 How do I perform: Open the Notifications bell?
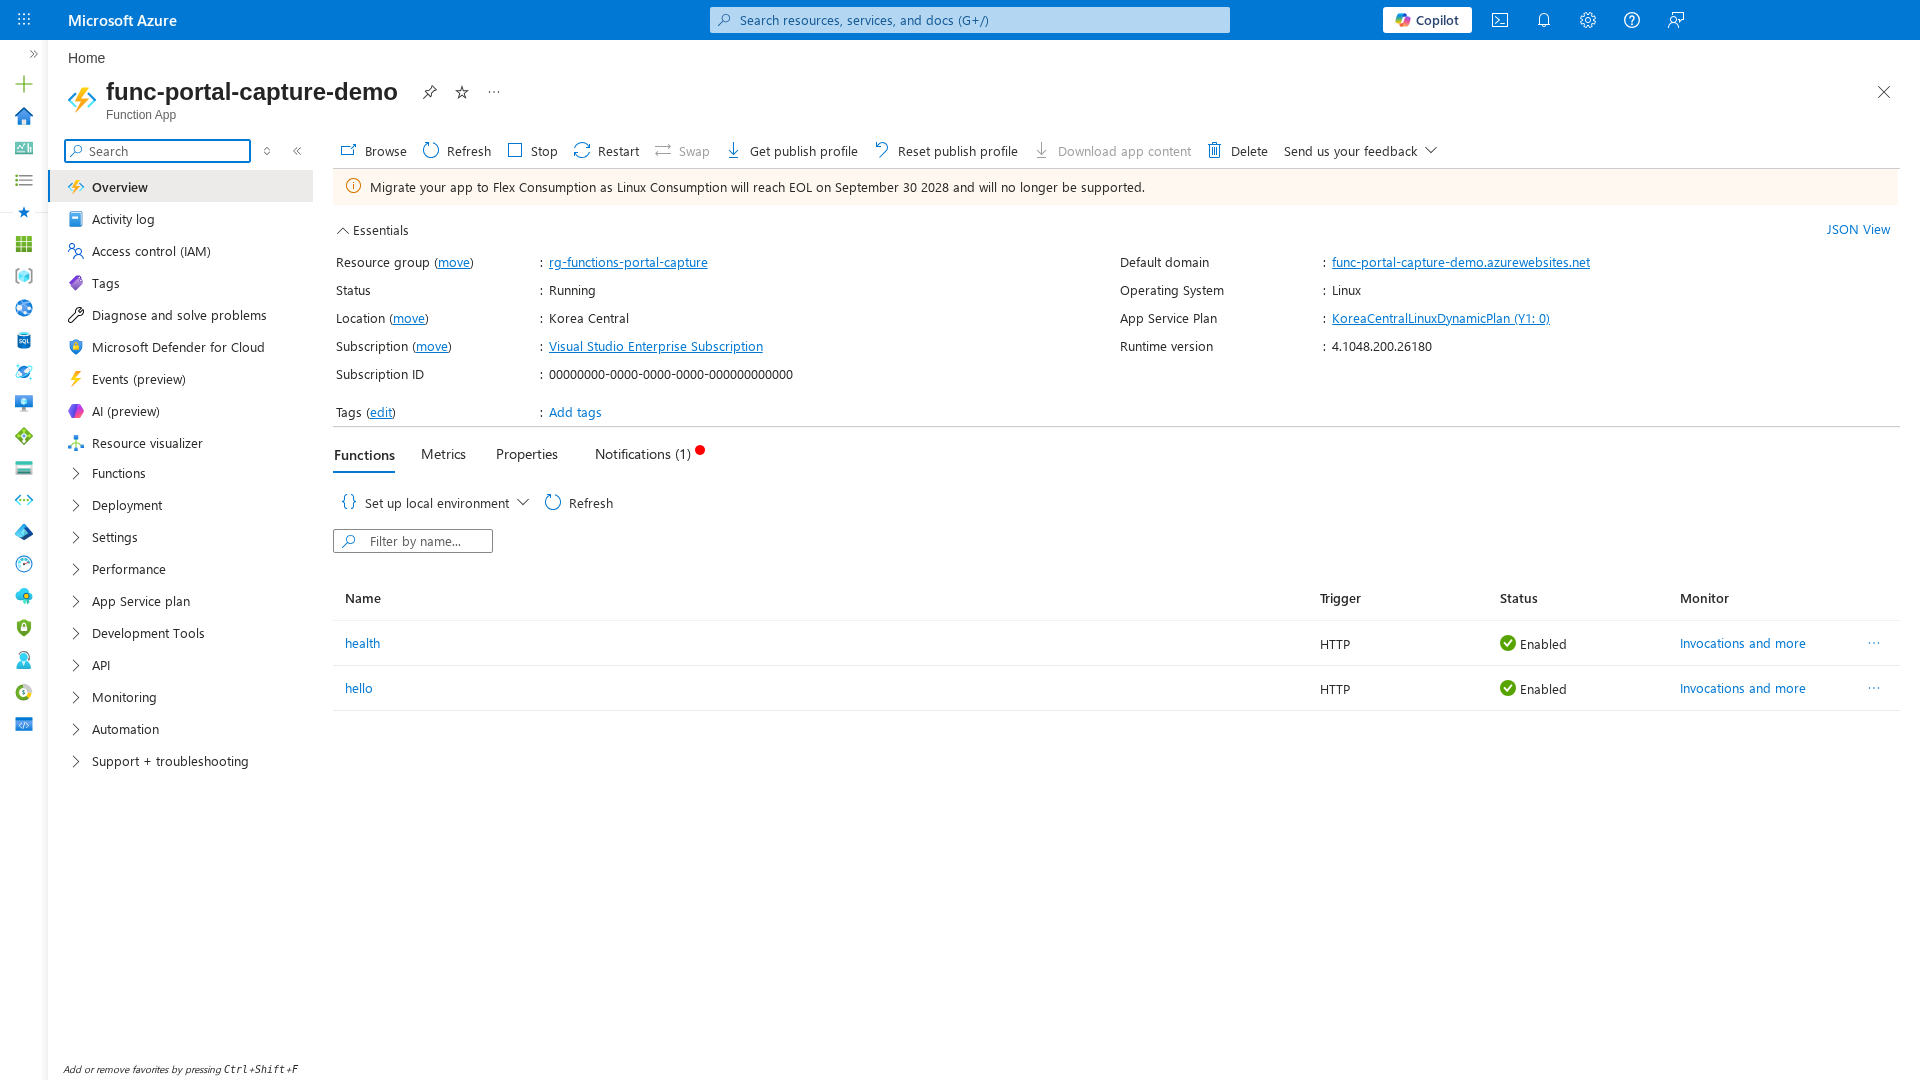click(1544, 20)
